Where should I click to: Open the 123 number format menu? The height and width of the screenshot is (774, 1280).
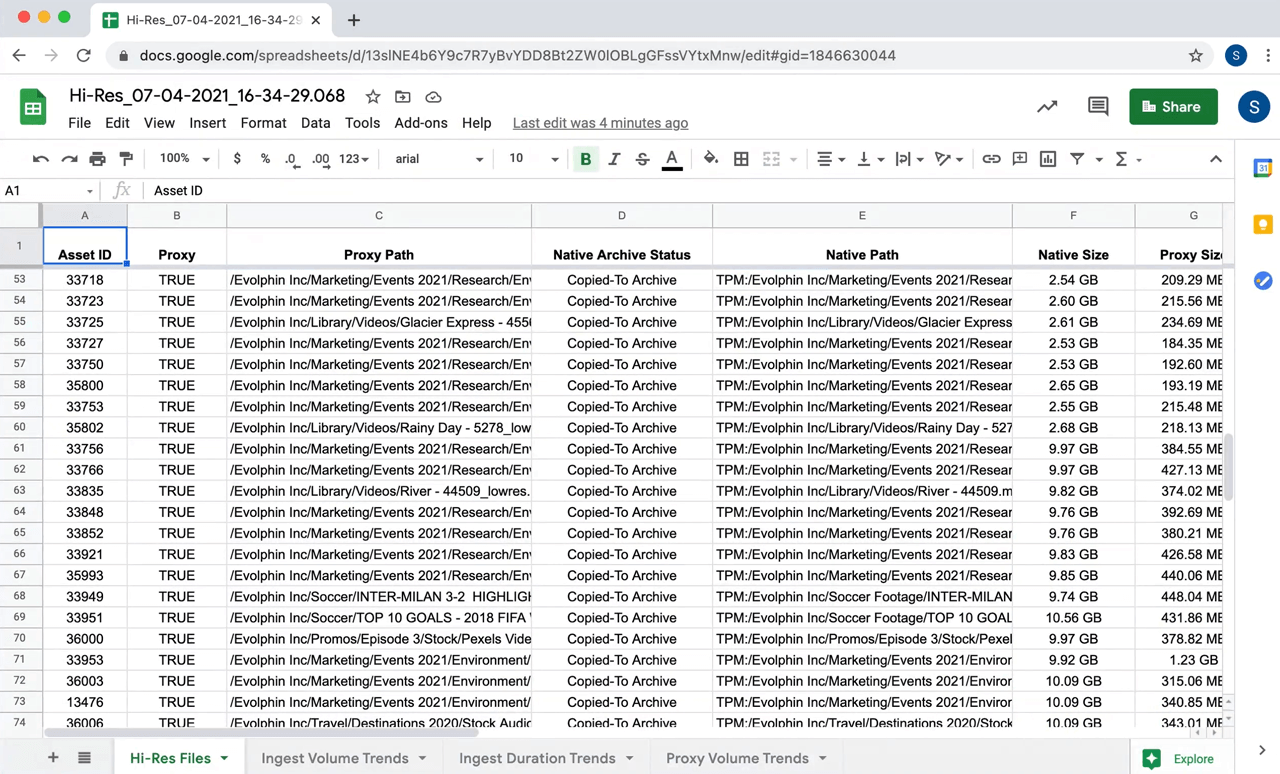tap(354, 159)
